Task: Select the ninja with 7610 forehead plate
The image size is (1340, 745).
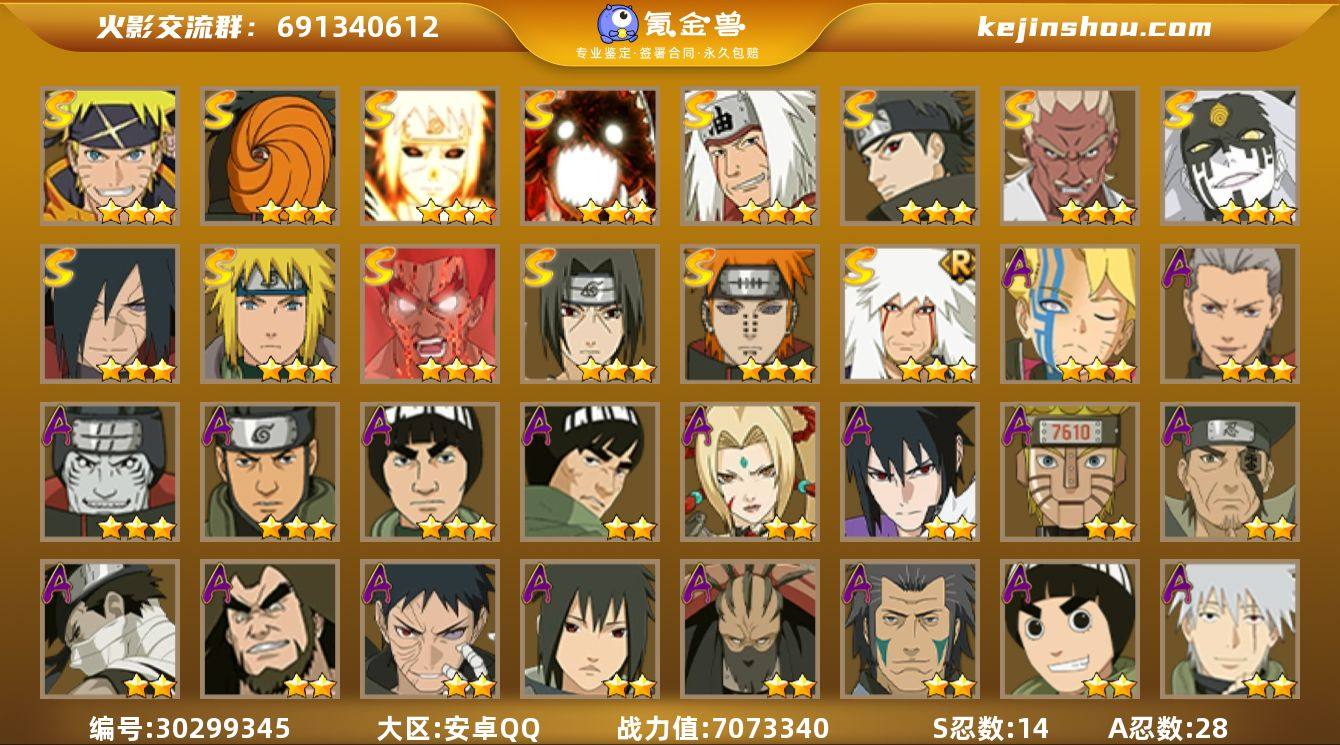Action: [x=1070, y=472]
